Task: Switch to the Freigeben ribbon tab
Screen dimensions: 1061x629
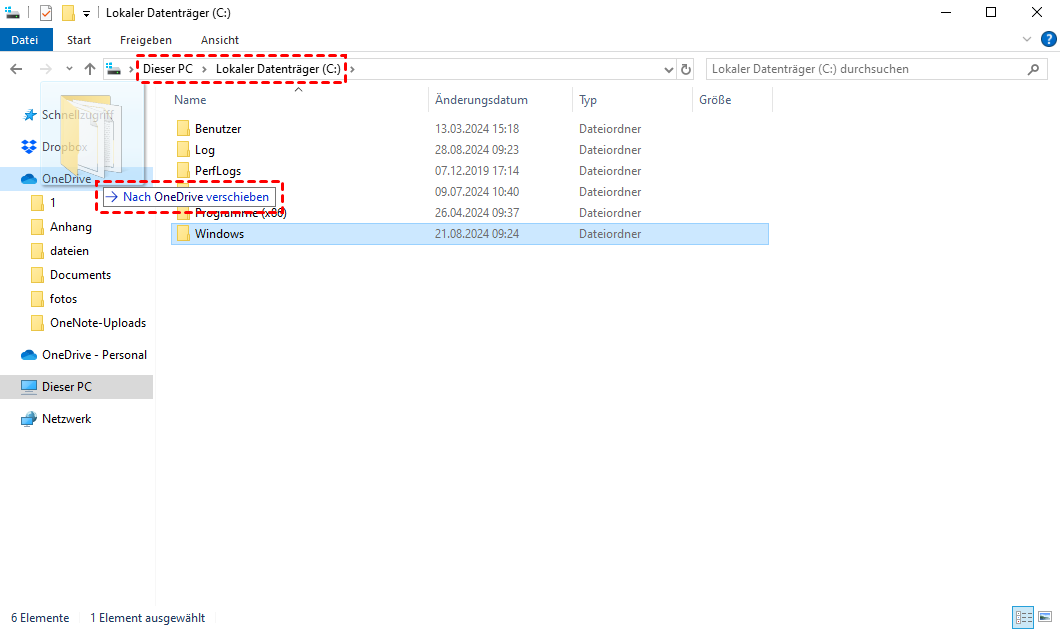Action: click(x=145, y=40)
